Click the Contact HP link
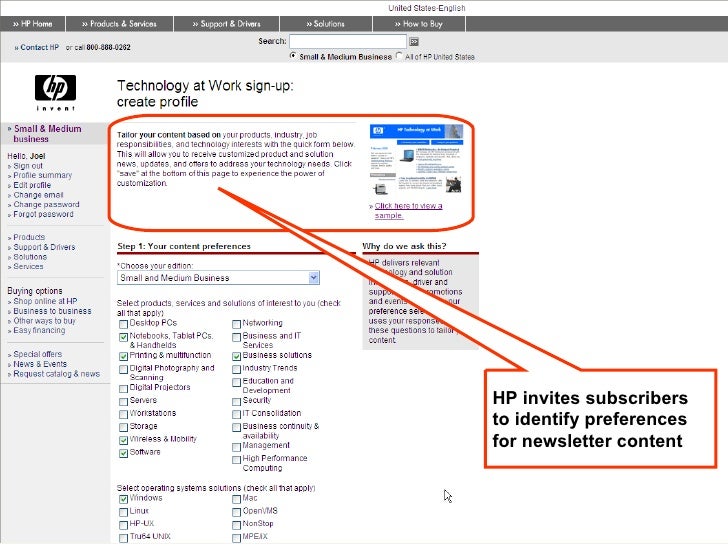 [37, 47]
